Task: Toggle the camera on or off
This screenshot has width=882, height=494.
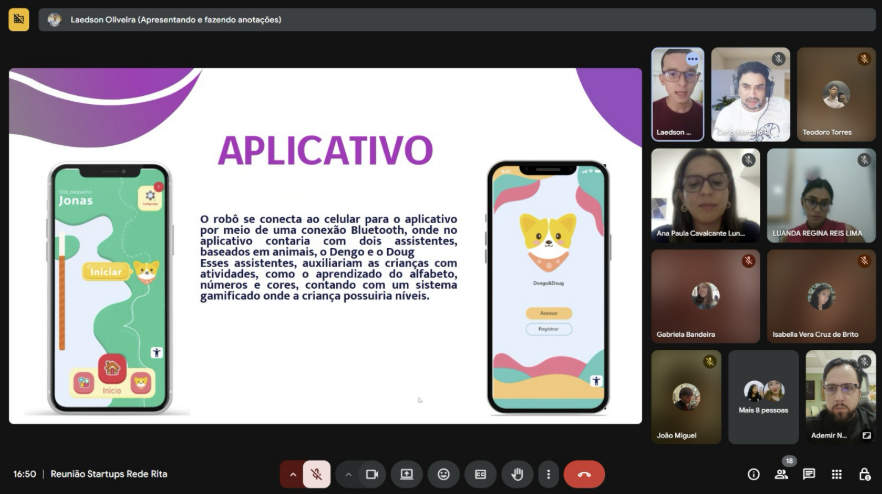Action: (372, 474)
